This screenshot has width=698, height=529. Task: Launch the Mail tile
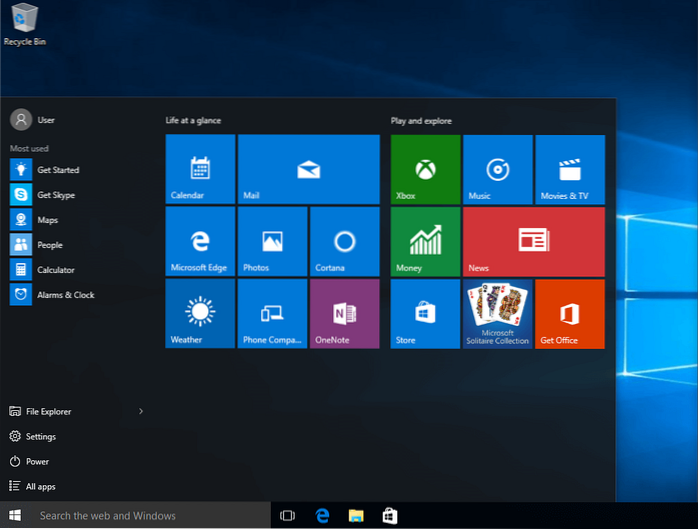click(x=308, y=170)
